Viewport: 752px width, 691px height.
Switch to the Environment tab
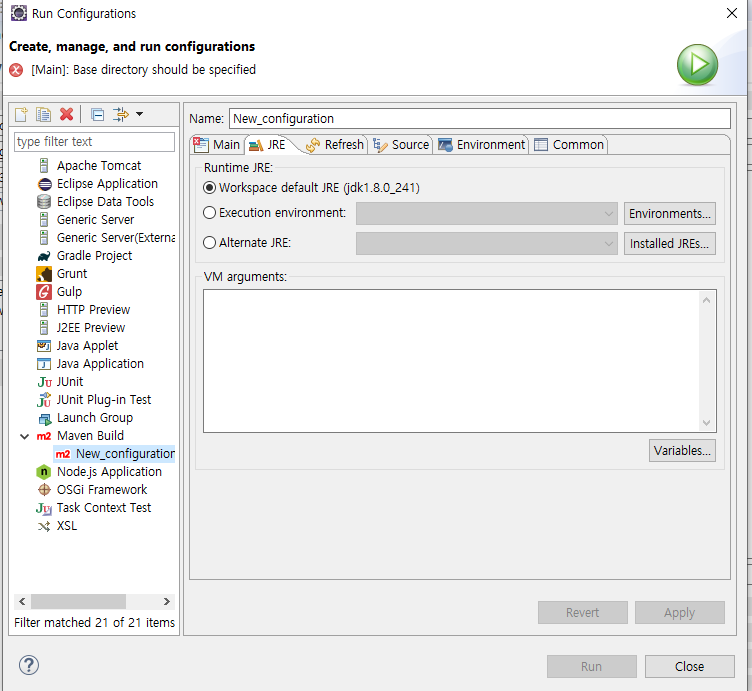(482, 145)
